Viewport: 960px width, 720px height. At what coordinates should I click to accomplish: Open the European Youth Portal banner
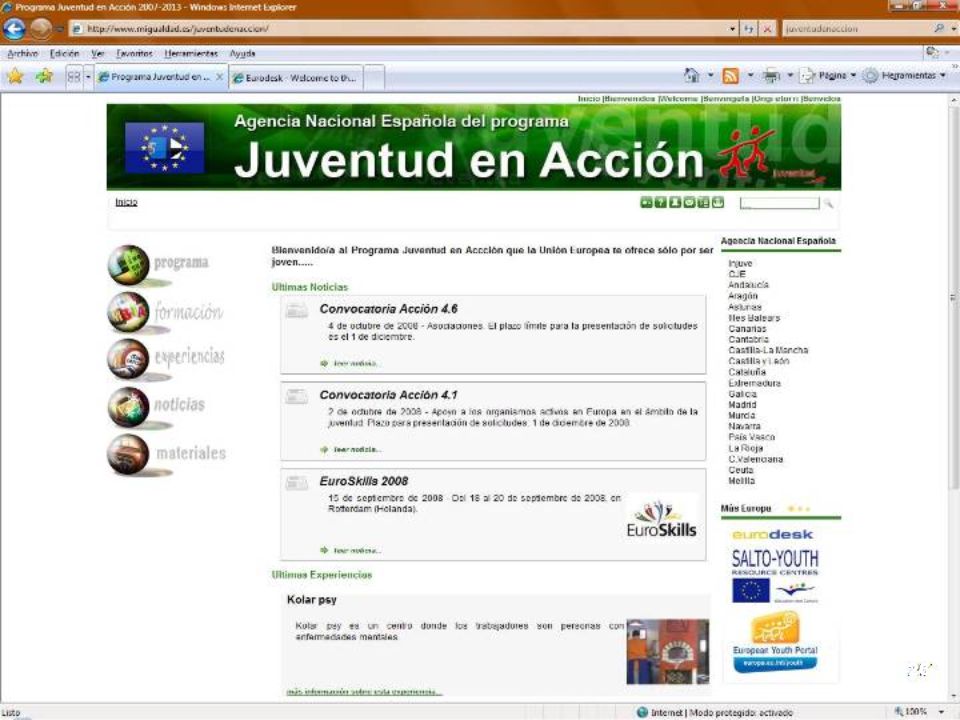point(775,643)
